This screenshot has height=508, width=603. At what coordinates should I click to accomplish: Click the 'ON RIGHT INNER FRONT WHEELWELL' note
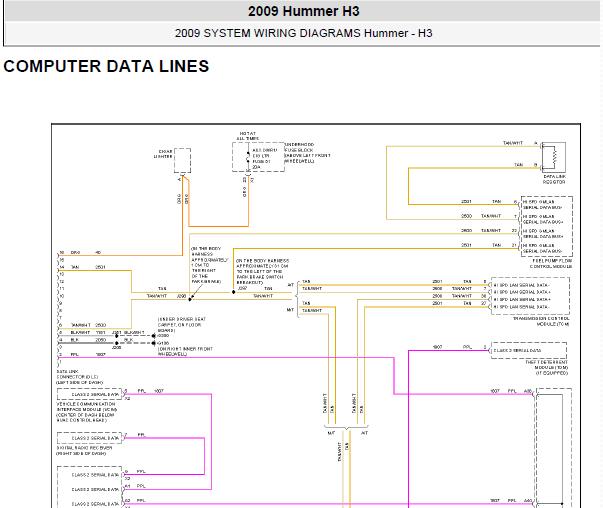click(185, 351)
